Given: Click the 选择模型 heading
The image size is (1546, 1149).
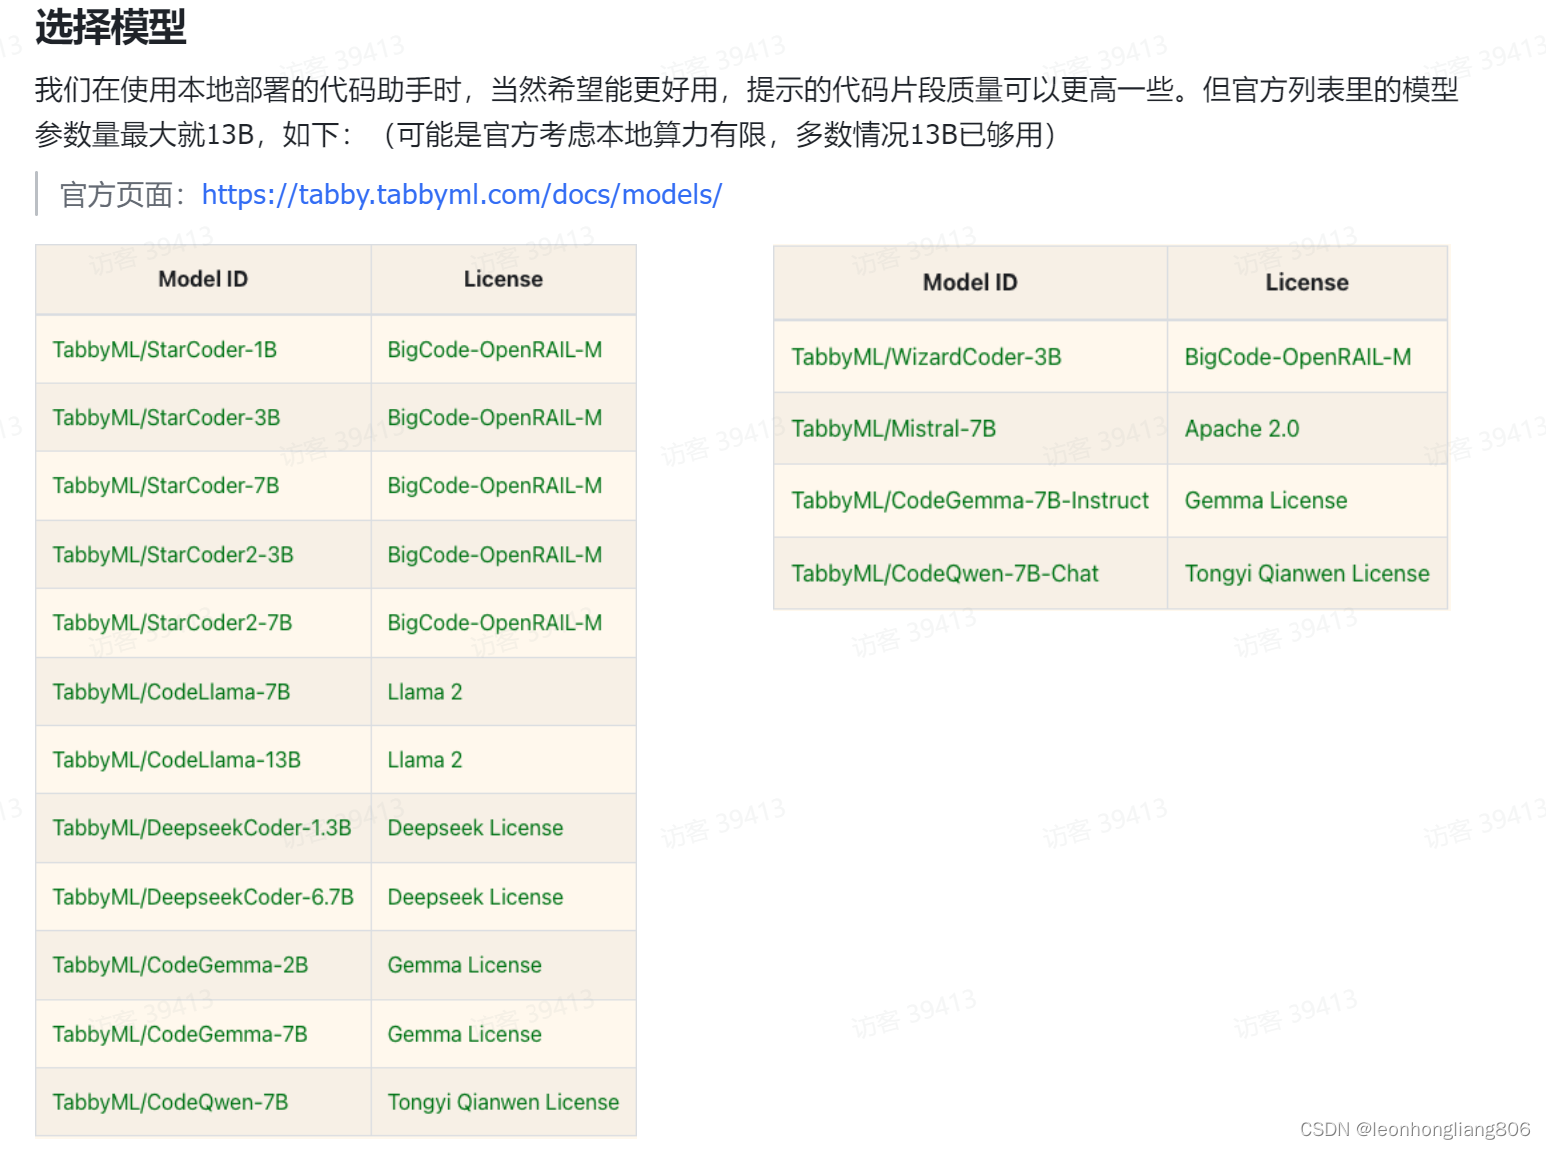Looking at the screenshot, I should [x=110, y=27].
